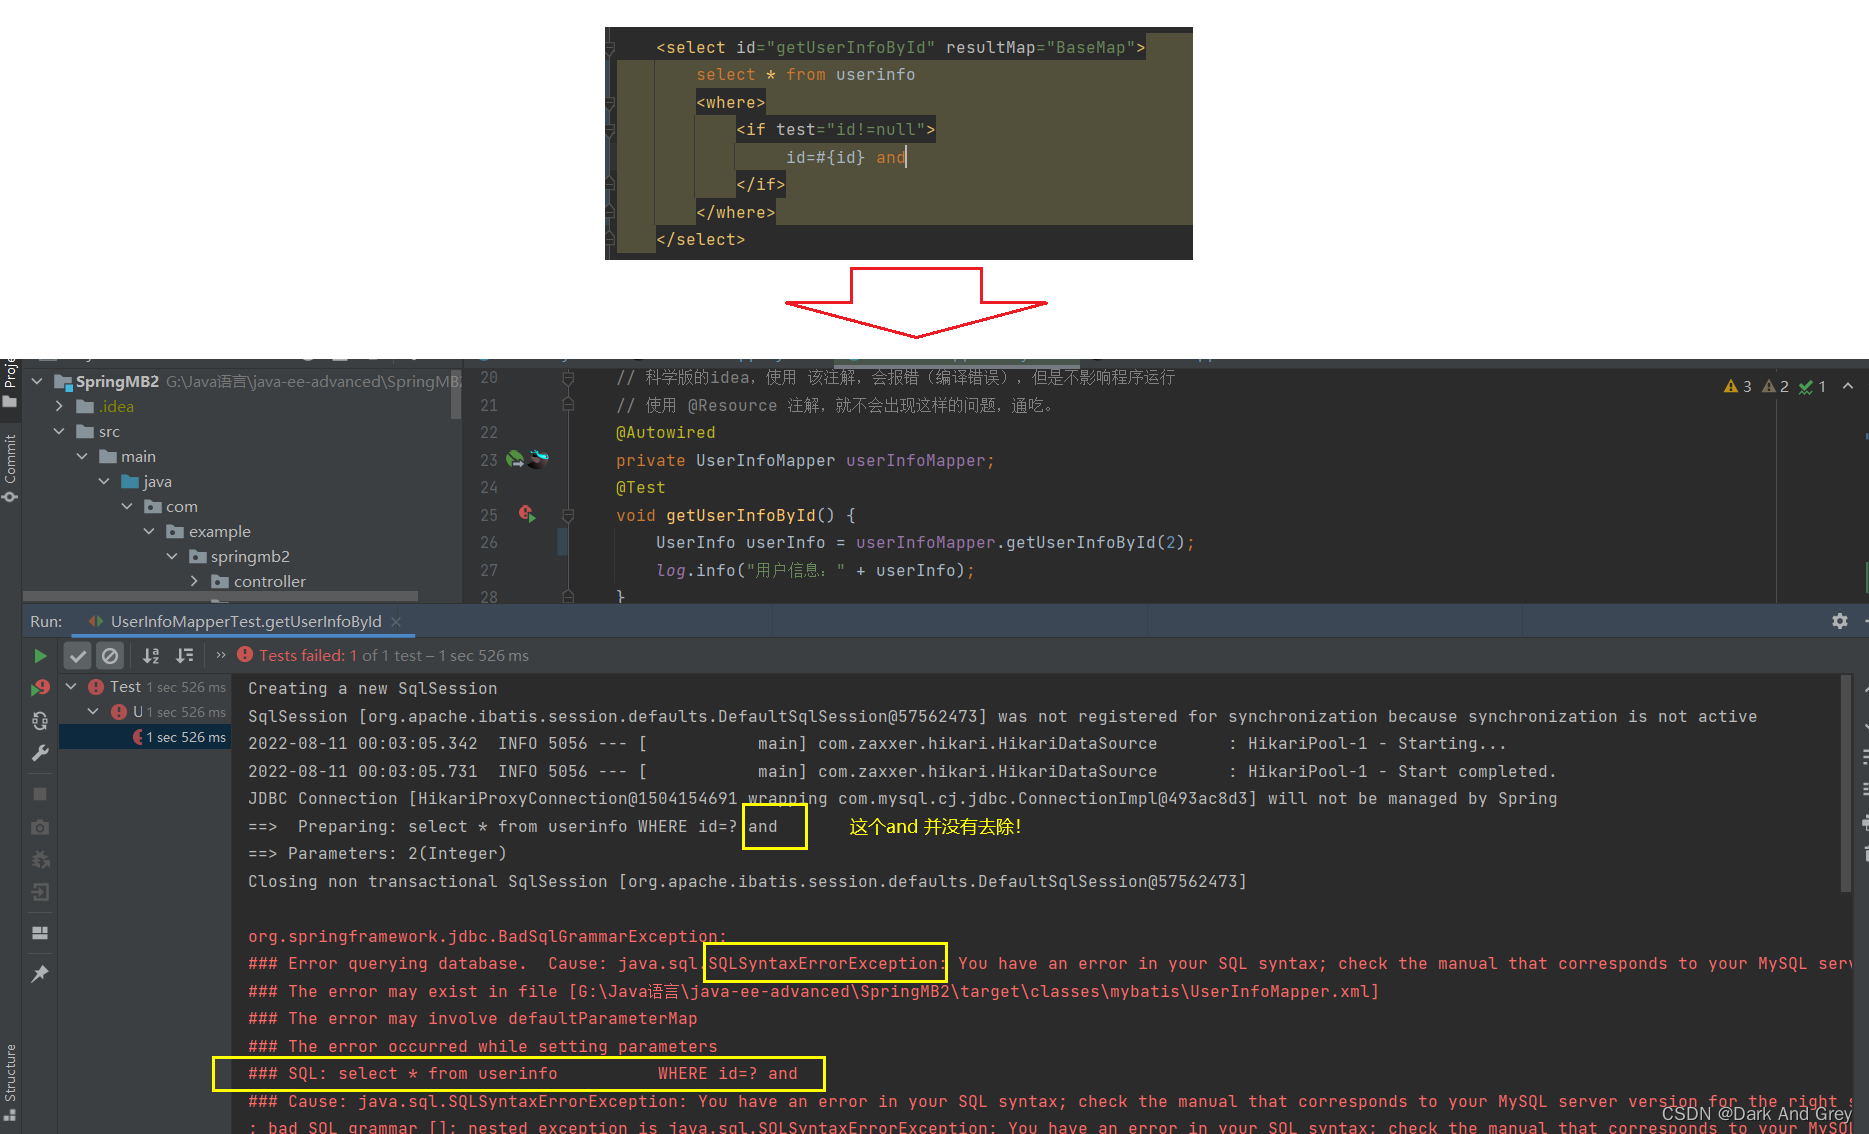Click the code fold marker on line 20
The image size is (1869, 1134).
(x=568, y=378)
